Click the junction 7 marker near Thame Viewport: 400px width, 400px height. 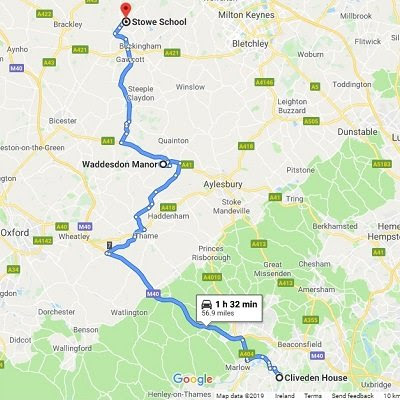(x=109, y=246)
